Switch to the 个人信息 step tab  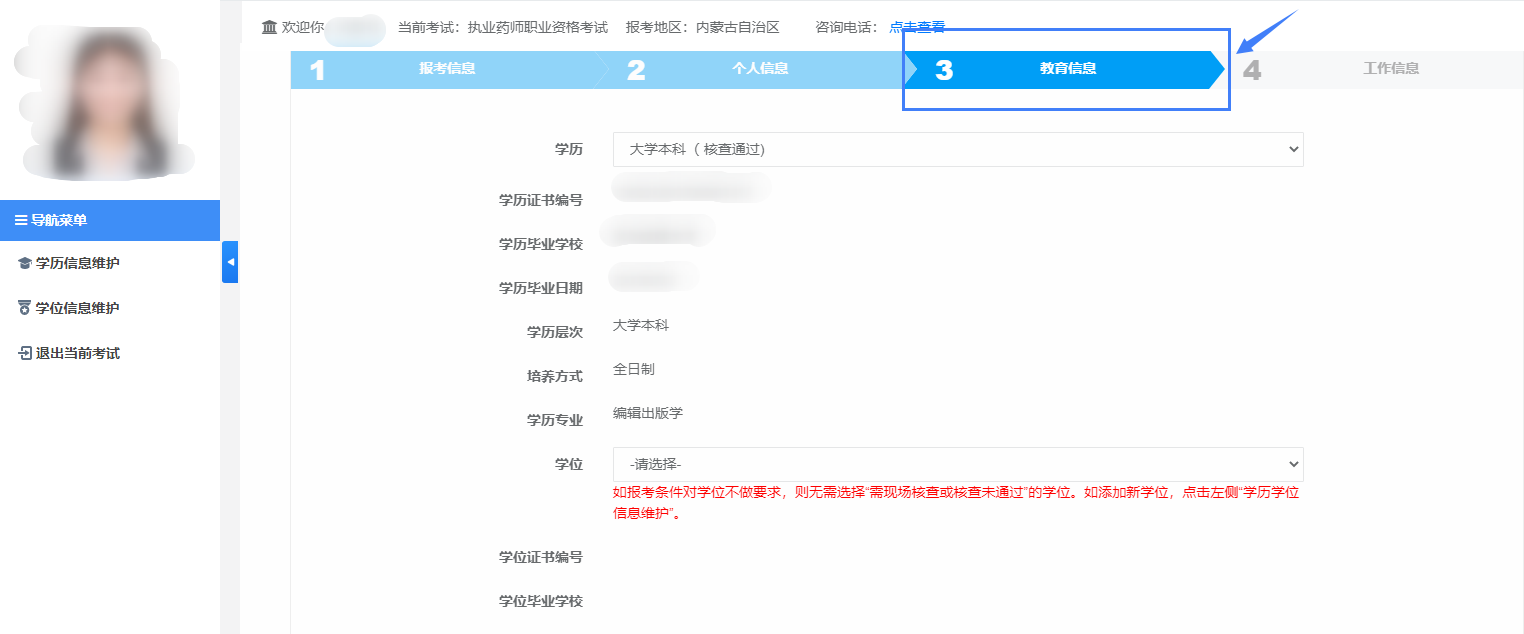[x=759, y=69]
